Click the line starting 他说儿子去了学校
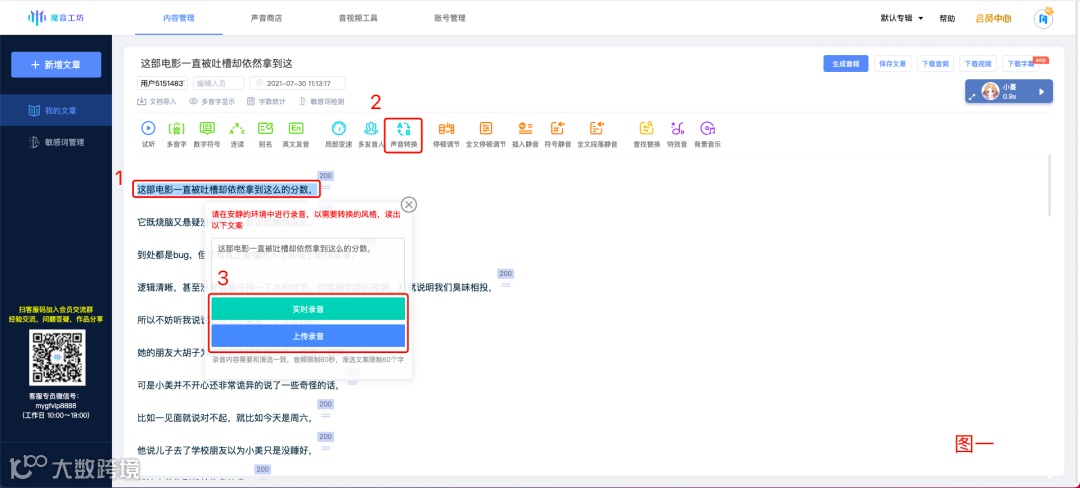1080x488 pixels. click(225, 450)
